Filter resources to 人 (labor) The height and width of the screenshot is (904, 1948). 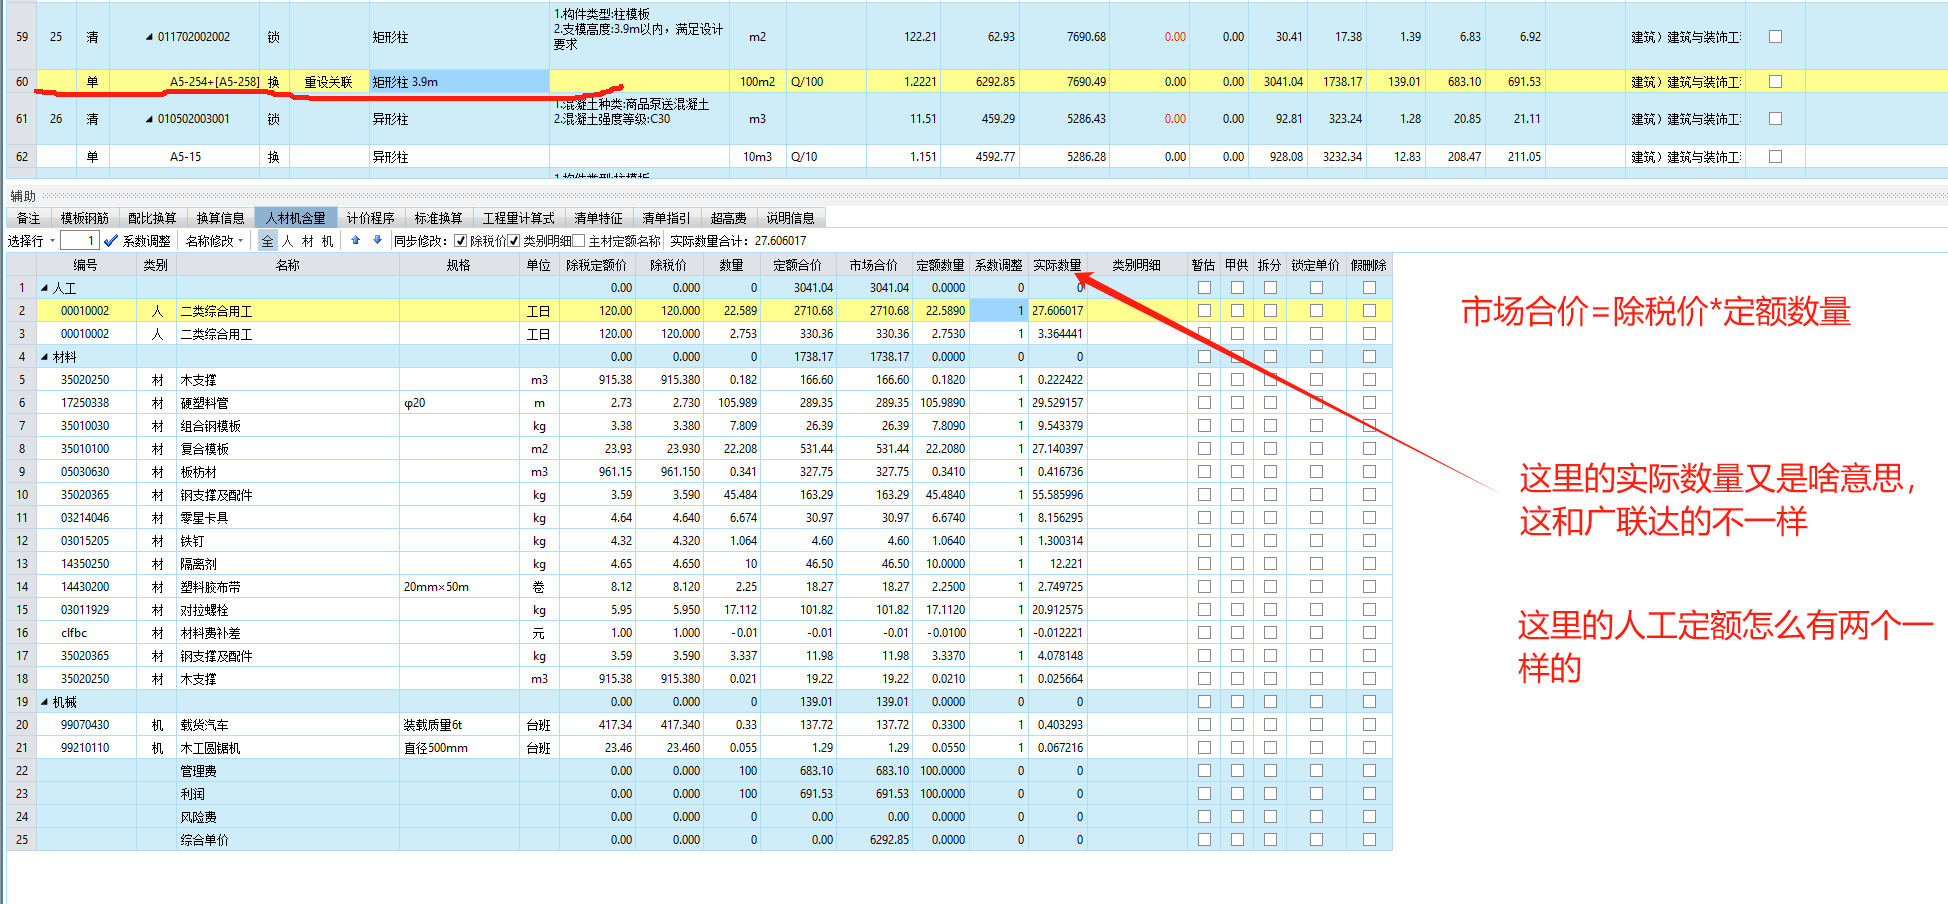point(288,241)
